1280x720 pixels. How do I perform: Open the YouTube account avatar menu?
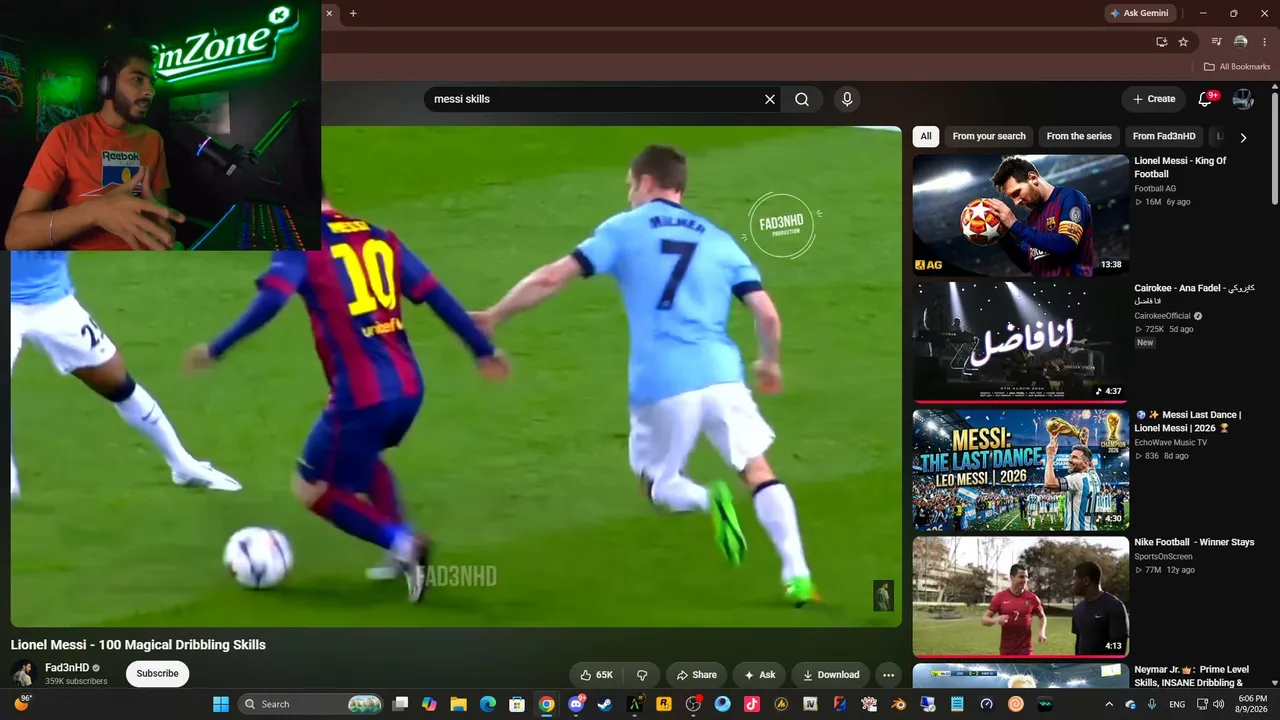point(1243,99)
